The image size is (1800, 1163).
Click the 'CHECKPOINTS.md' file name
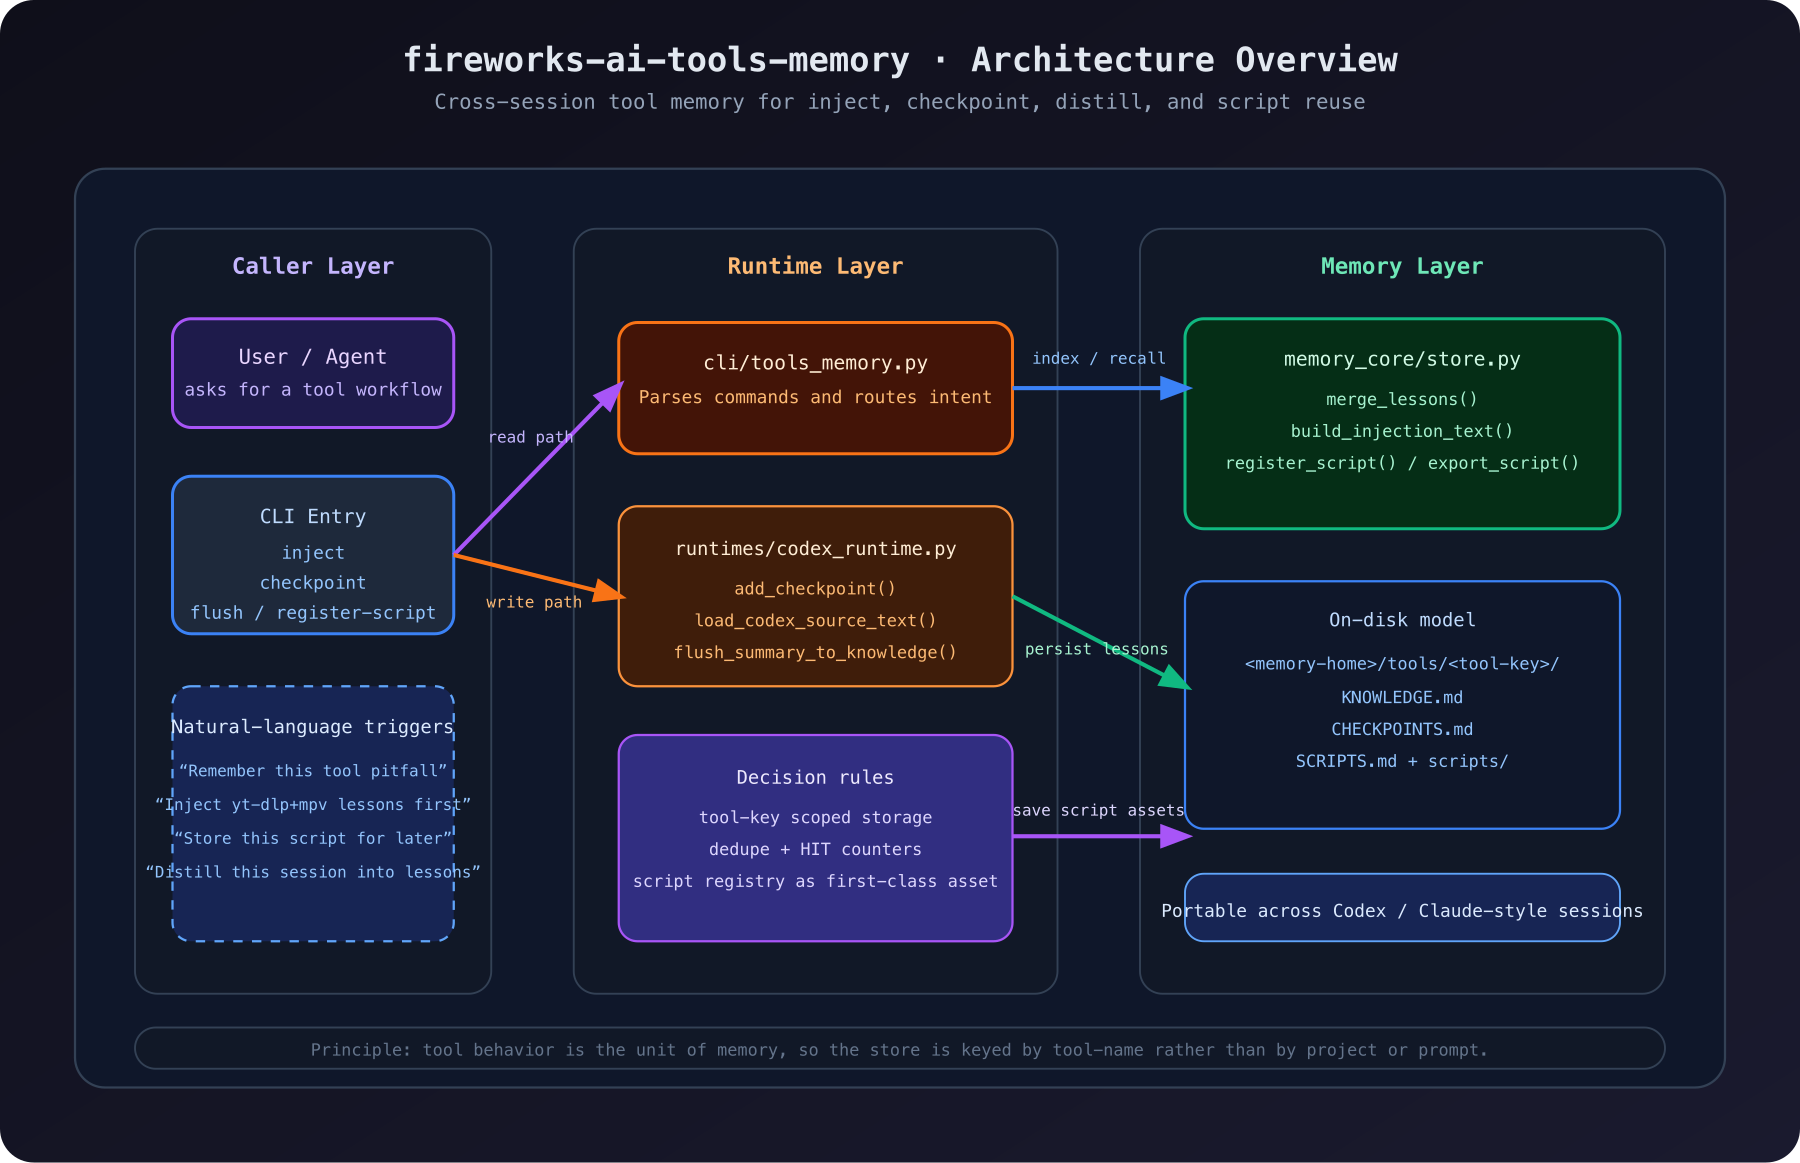1402,730
